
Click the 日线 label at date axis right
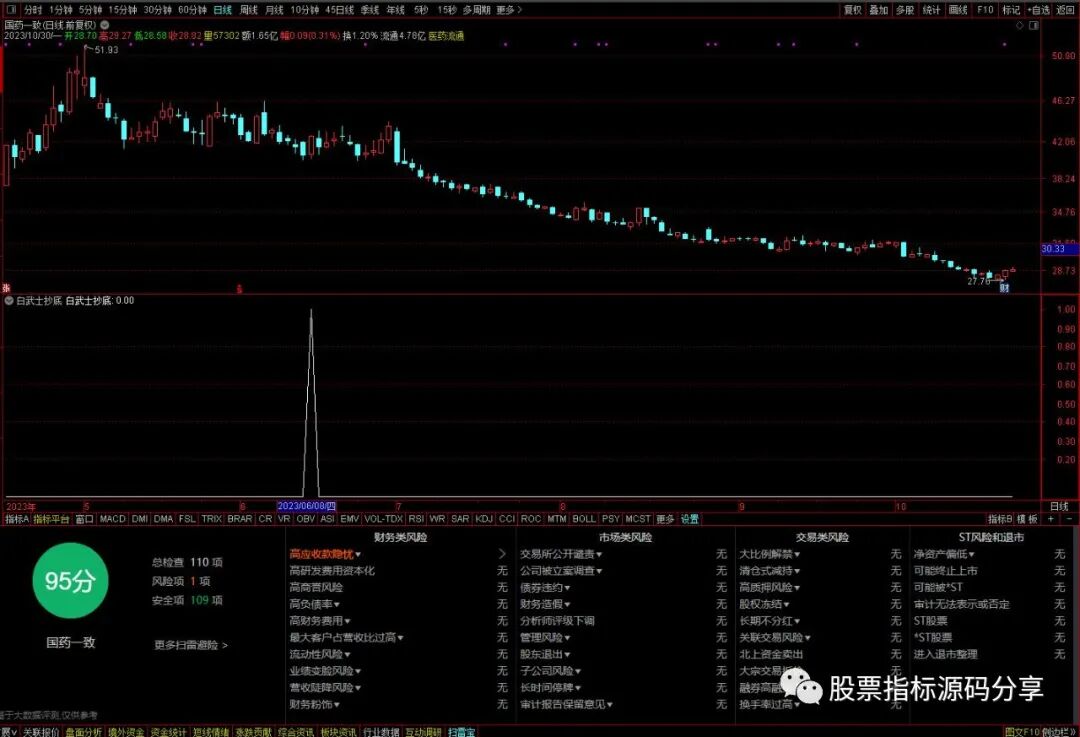click(1059, 506)
